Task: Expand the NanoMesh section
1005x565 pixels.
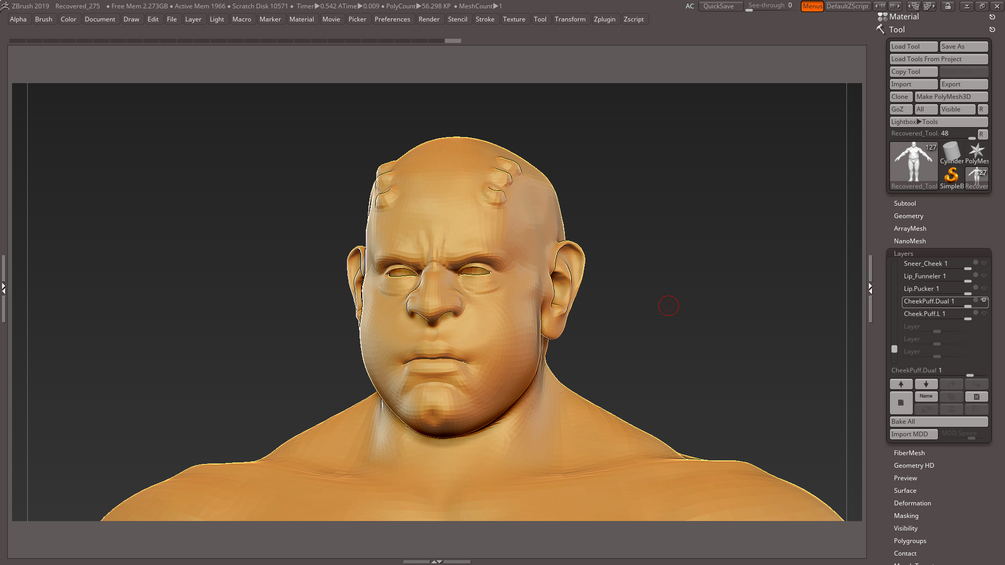Action: [910, 241]
